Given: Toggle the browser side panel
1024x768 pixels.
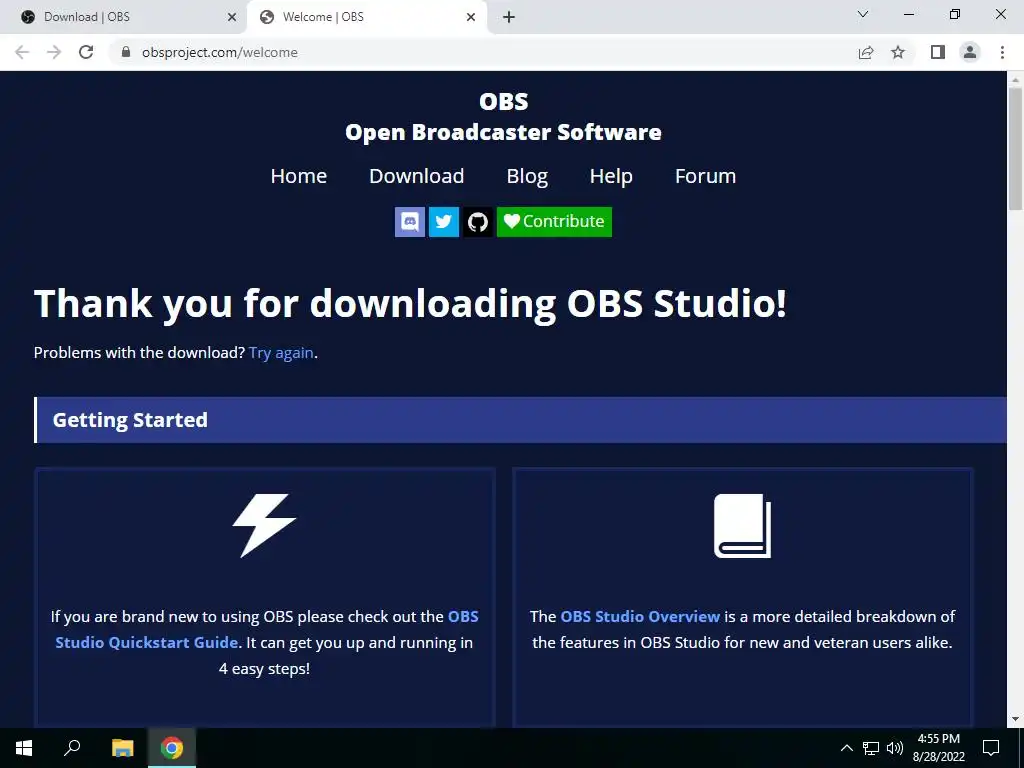Looking at the screenshot, I should pyautogui.click(x=938, y=52).
